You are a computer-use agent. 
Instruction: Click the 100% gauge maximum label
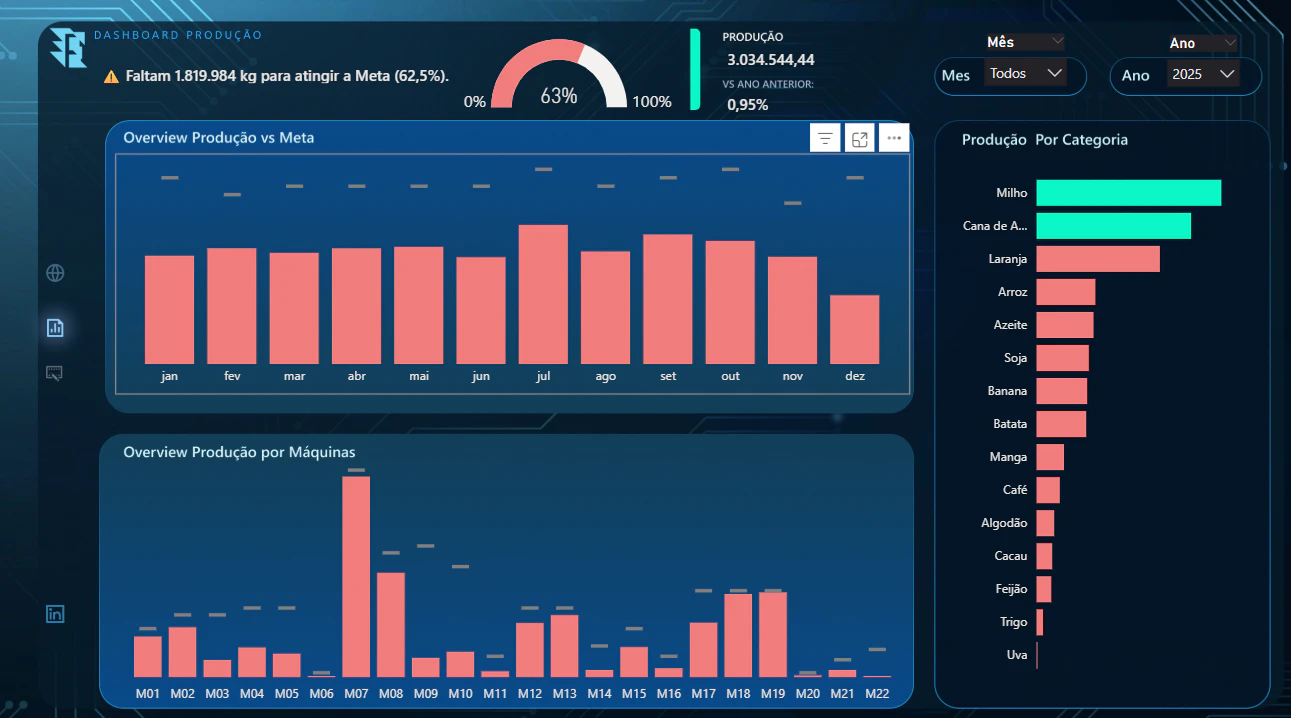653,101
